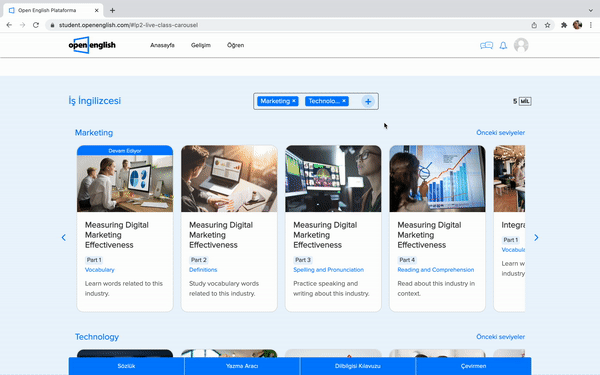Go forward in browser history

tap(23, 25)
